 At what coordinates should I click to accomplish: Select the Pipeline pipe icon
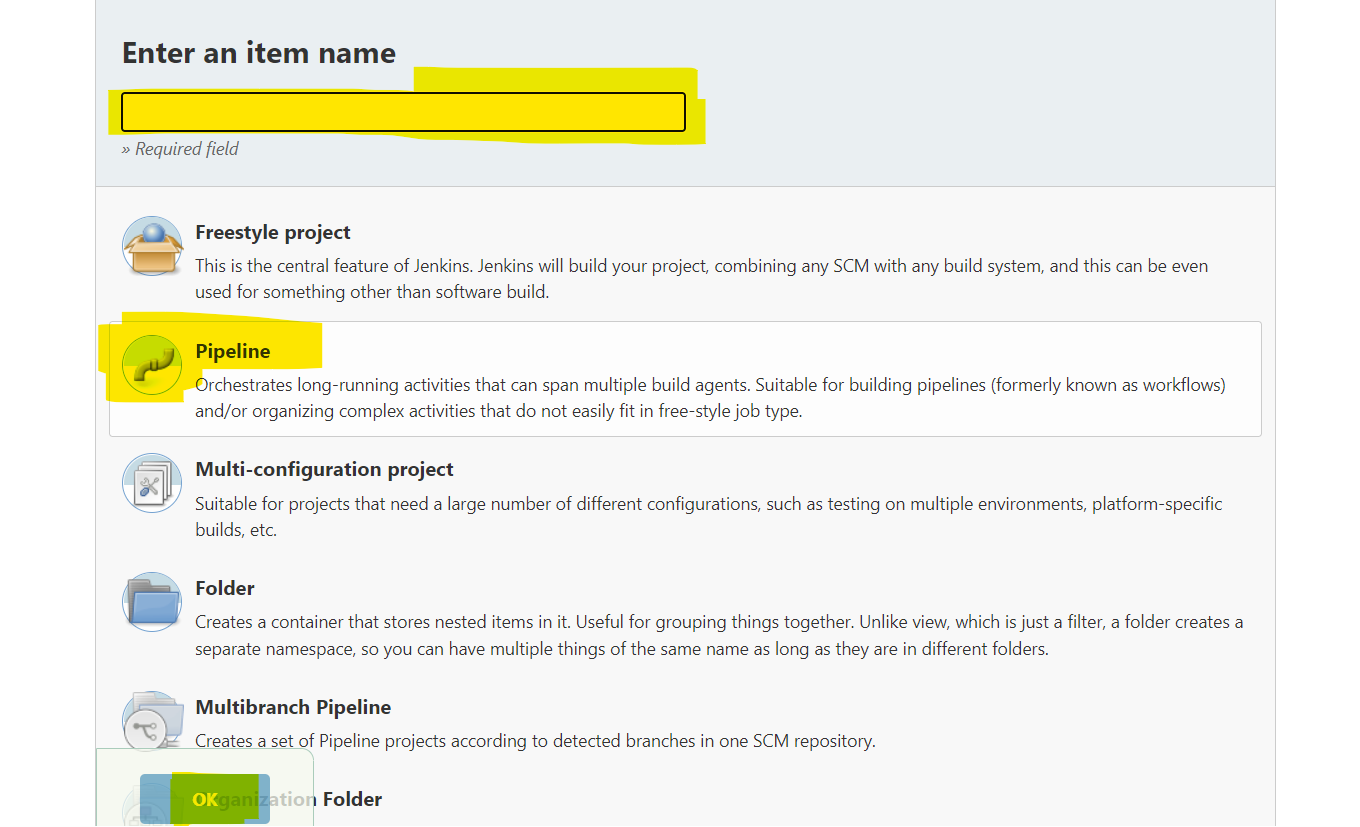pyautogui.click(x=152, y=365)
